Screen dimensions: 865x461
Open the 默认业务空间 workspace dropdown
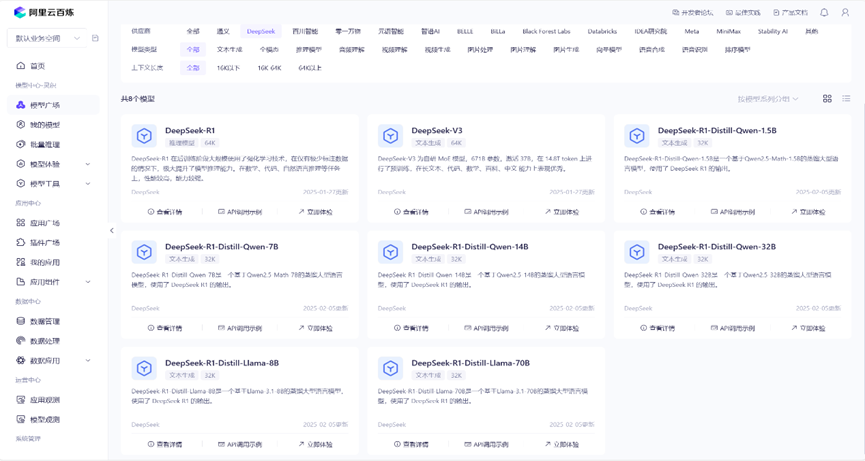[47, 38]
